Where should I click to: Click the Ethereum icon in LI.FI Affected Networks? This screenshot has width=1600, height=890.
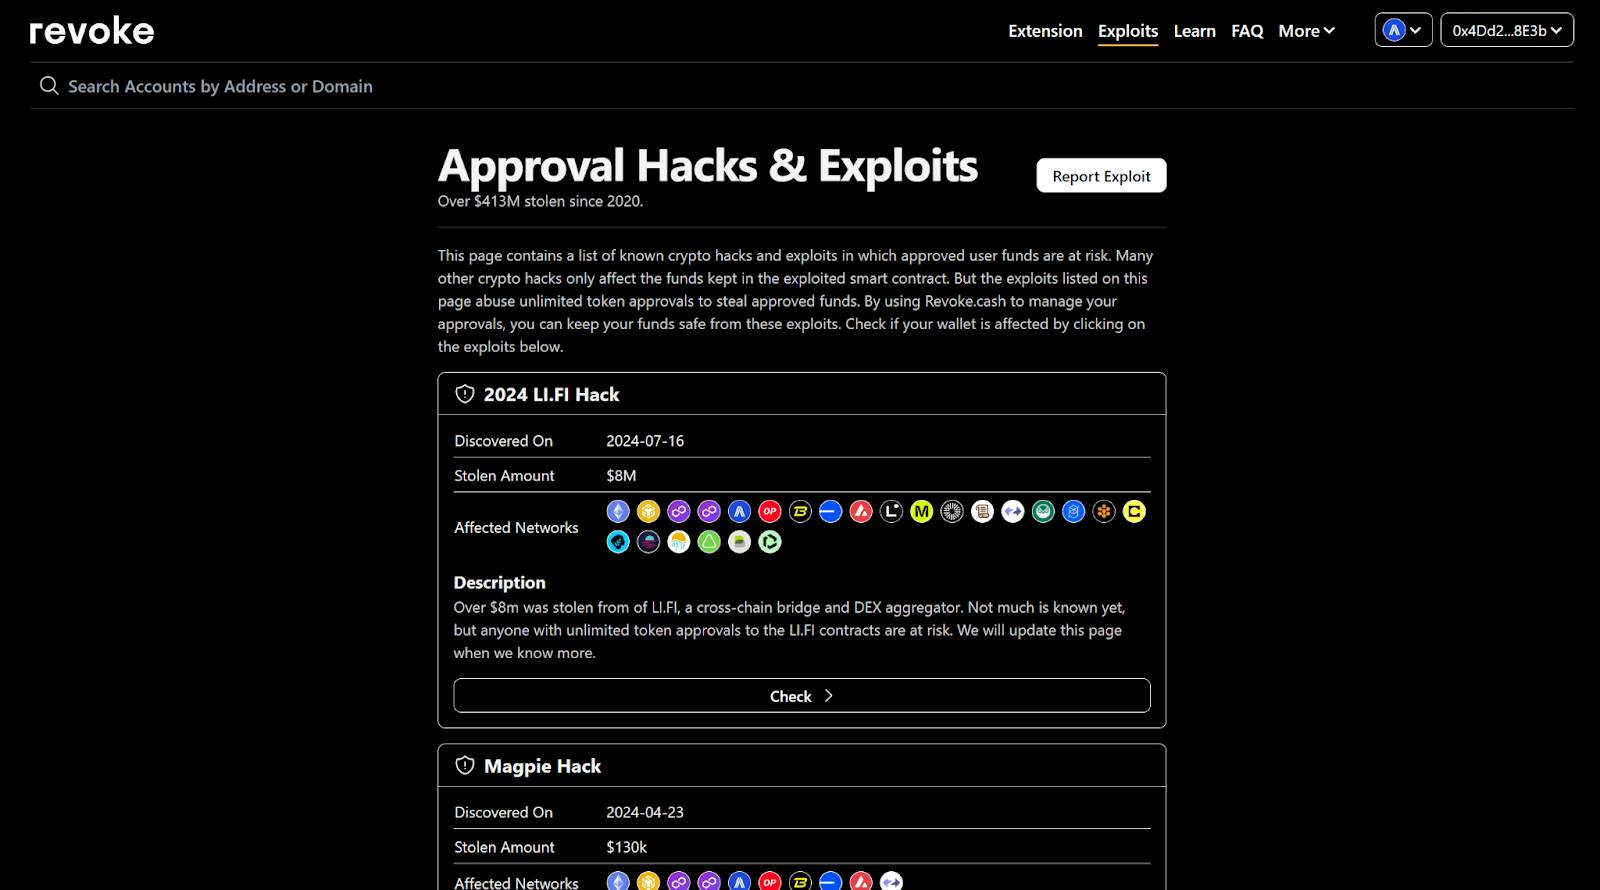pos(618,512)
